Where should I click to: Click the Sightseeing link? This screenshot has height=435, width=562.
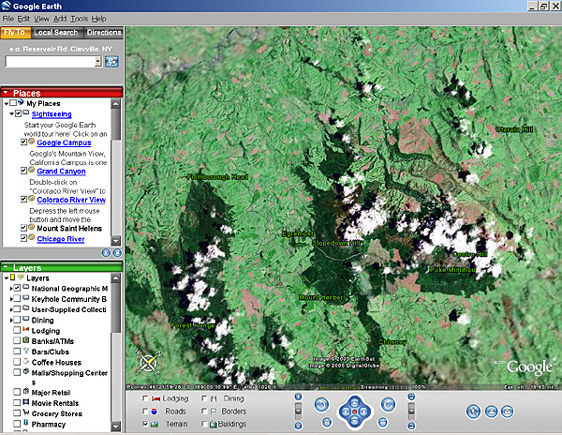pyautogui.click(x=51, y=114)
